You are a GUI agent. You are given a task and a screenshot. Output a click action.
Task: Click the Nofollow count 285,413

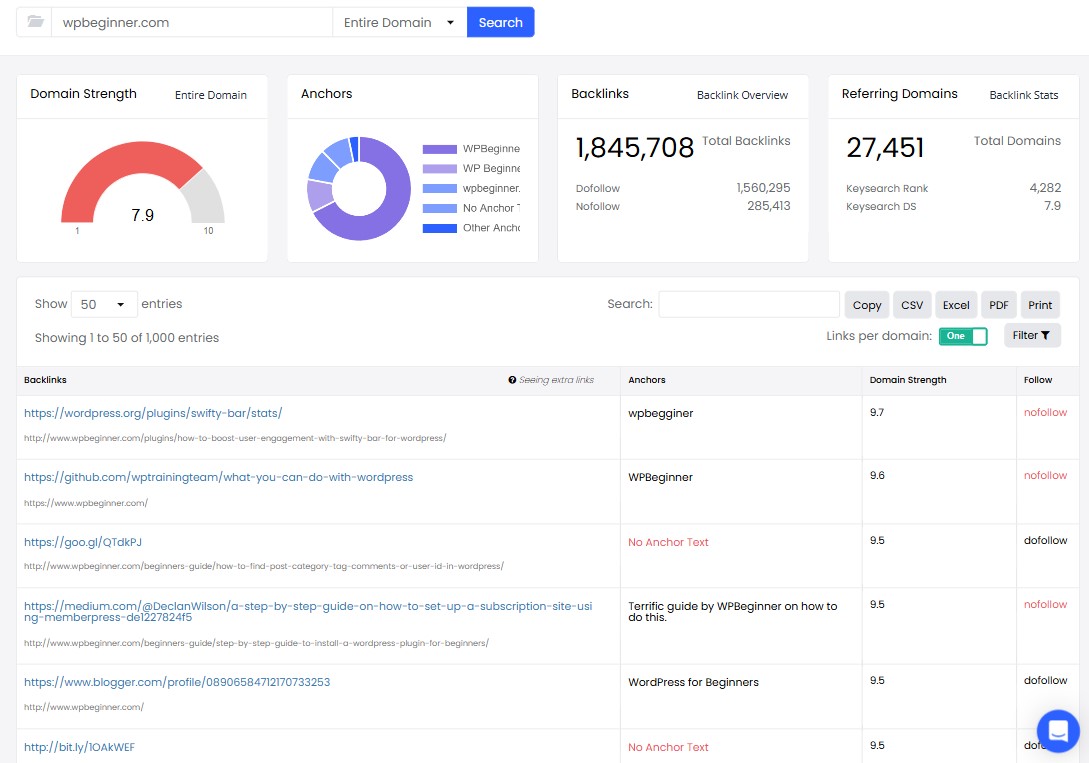(x=768, y=206)
